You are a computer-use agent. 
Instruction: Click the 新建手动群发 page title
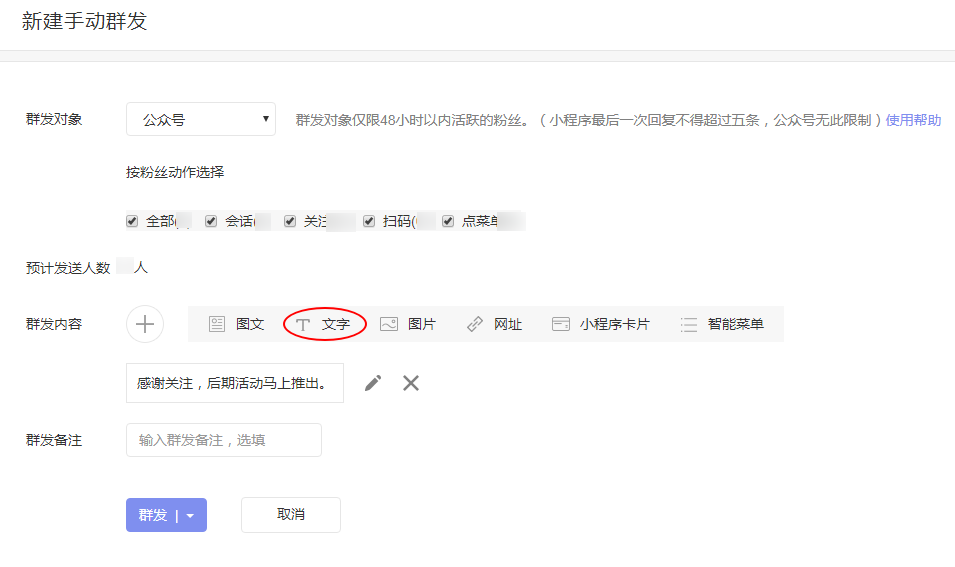[85, 21]
